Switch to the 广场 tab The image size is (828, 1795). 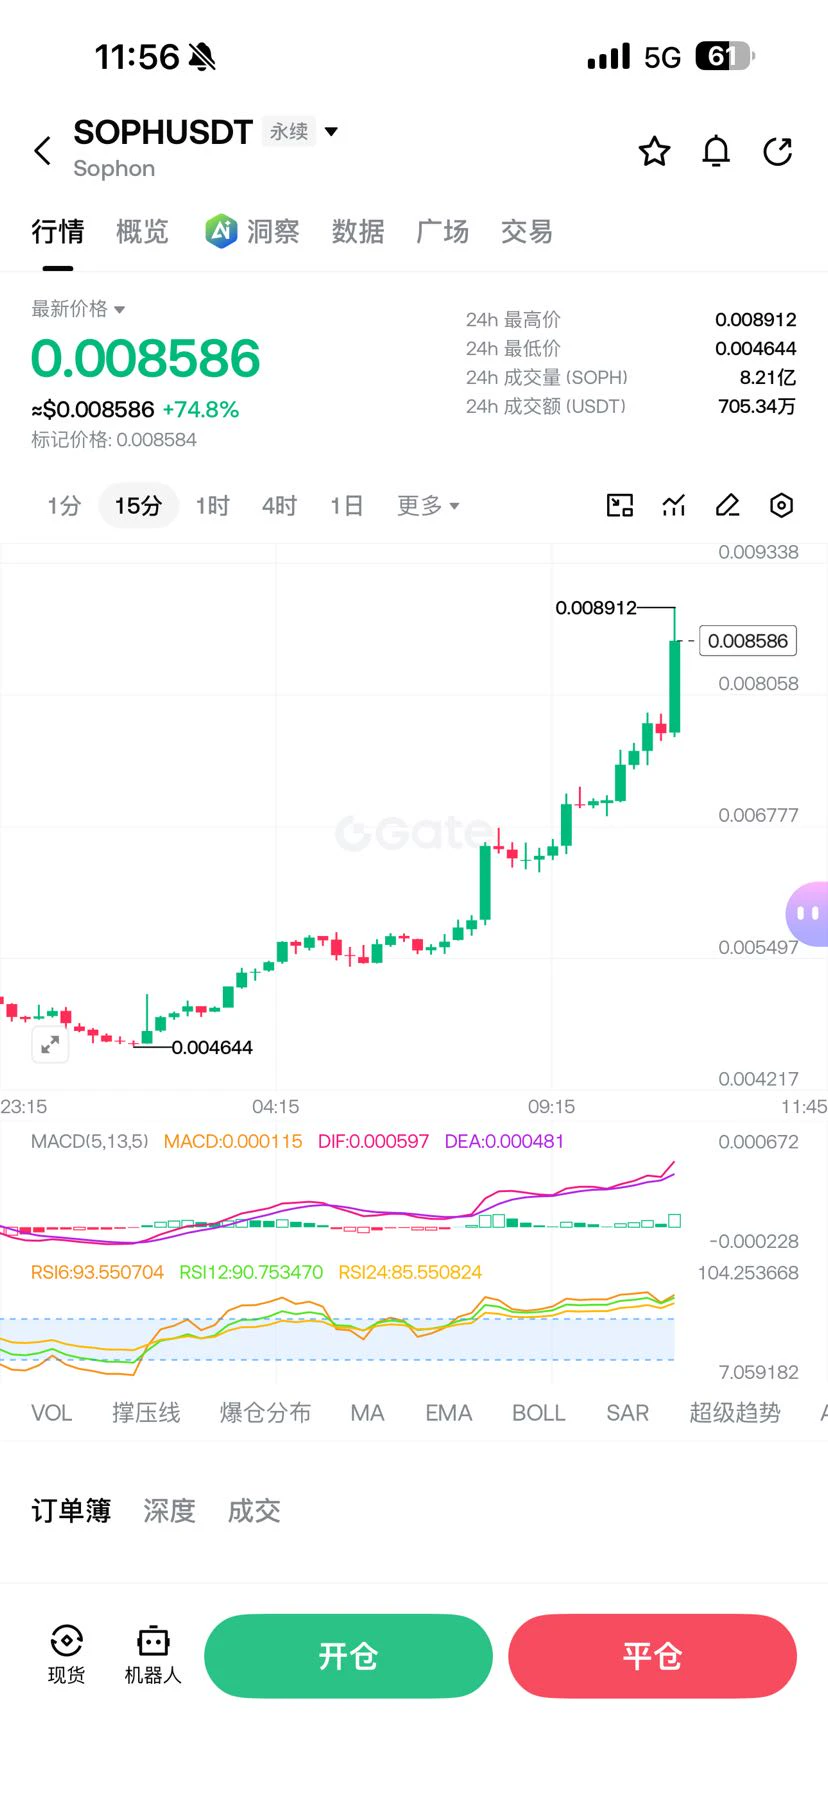pyautogui.click(x=442, y=232)
